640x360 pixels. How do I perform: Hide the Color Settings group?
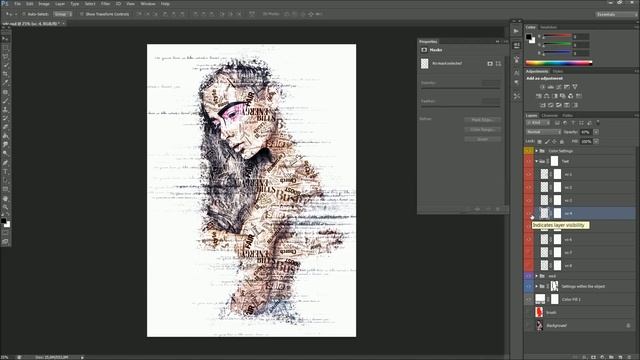click(529, 151)
